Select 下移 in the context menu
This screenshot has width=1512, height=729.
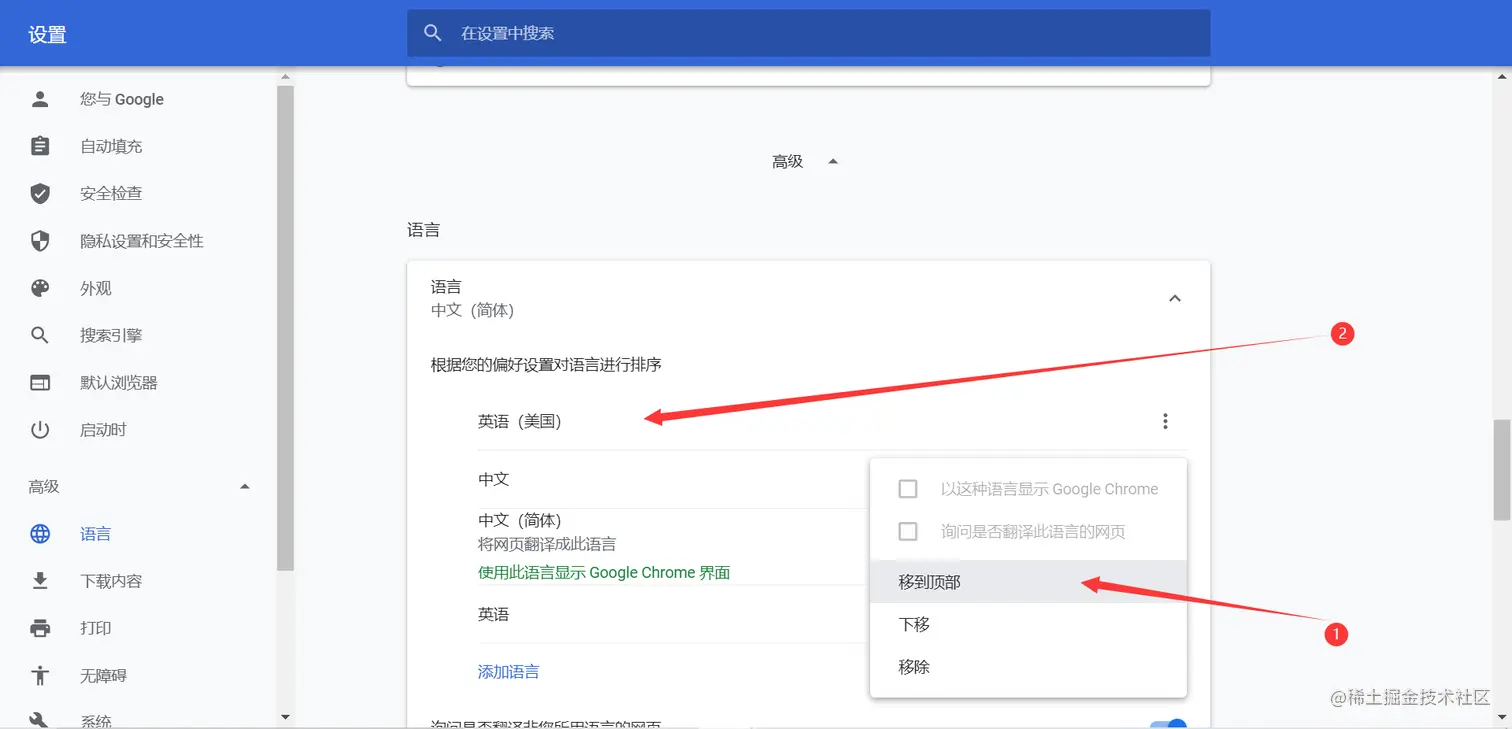pyautogui.click(x=1028, y=624)
